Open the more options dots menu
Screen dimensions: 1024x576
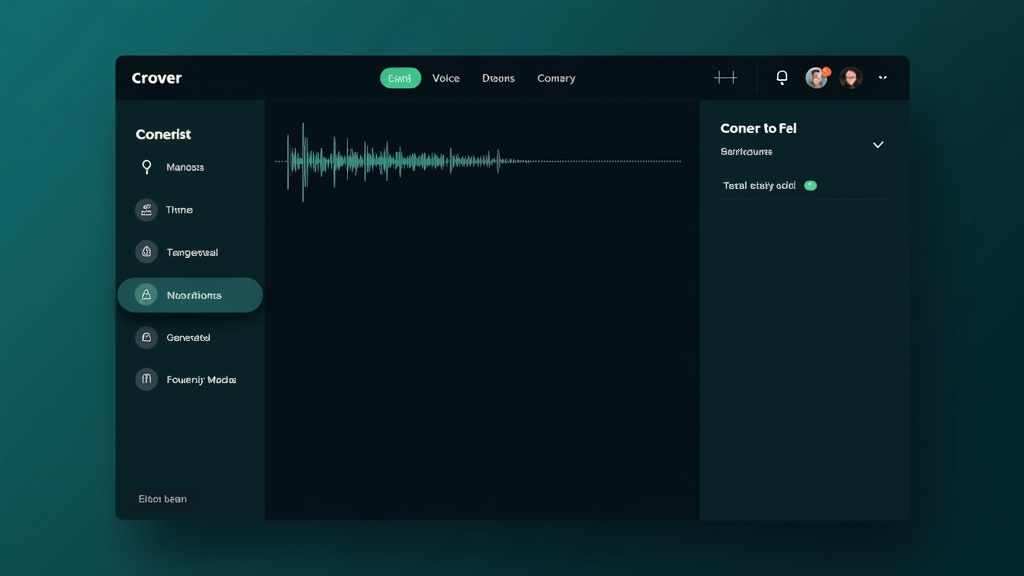(x=883, y=78)
